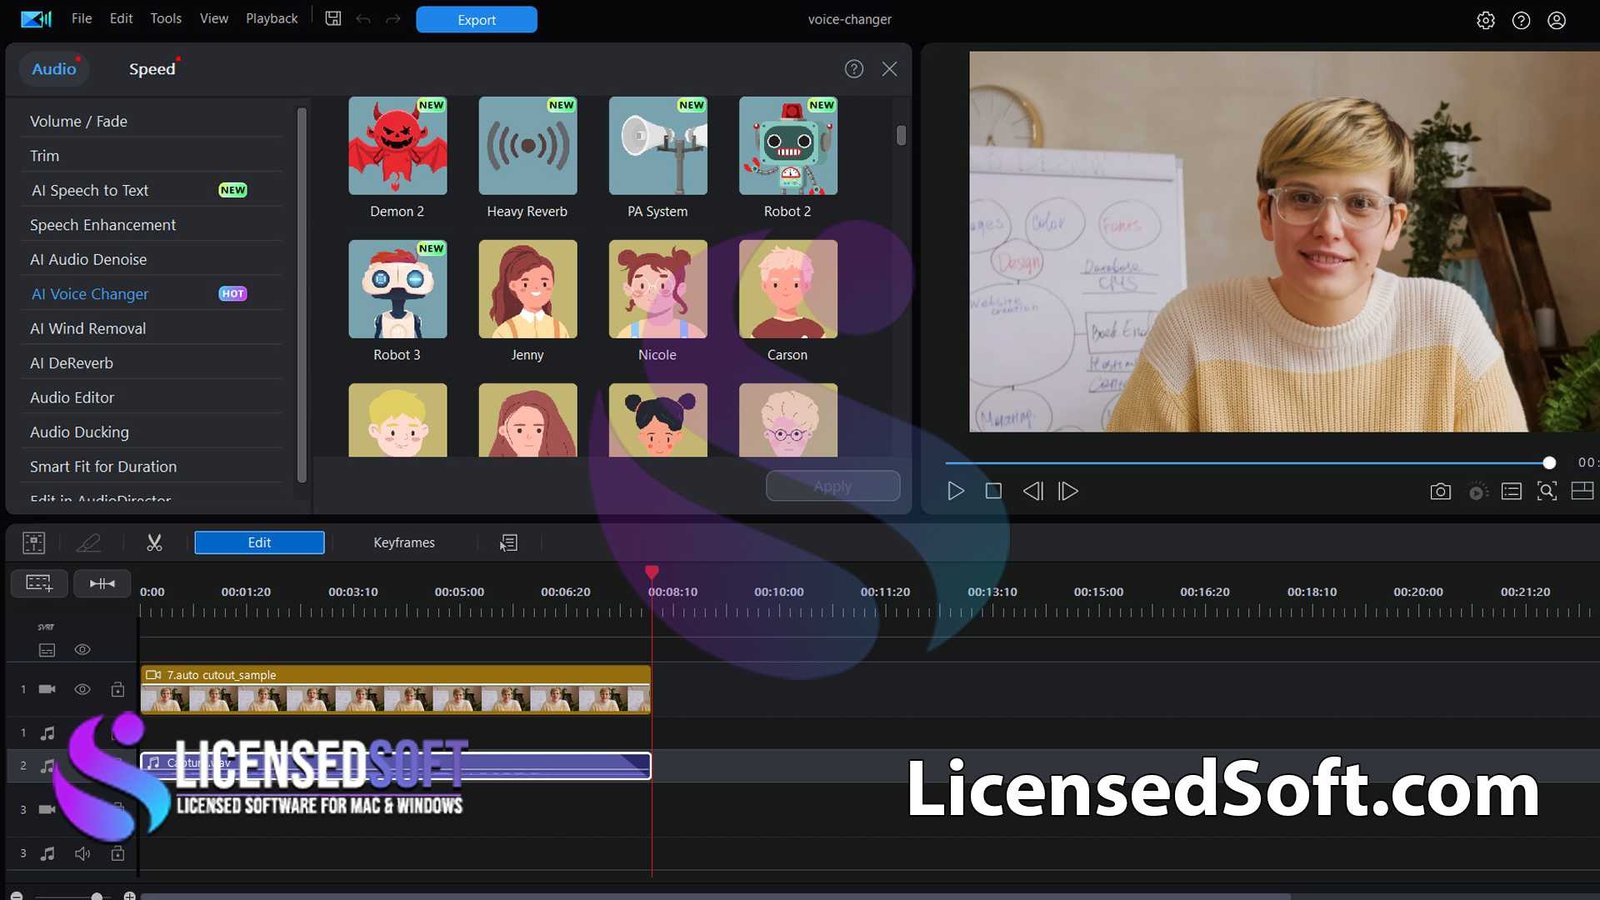This screenshot has width=1600, height=900.
Task: Click the fit timeline arrows icon
Action: click(102, 583)
